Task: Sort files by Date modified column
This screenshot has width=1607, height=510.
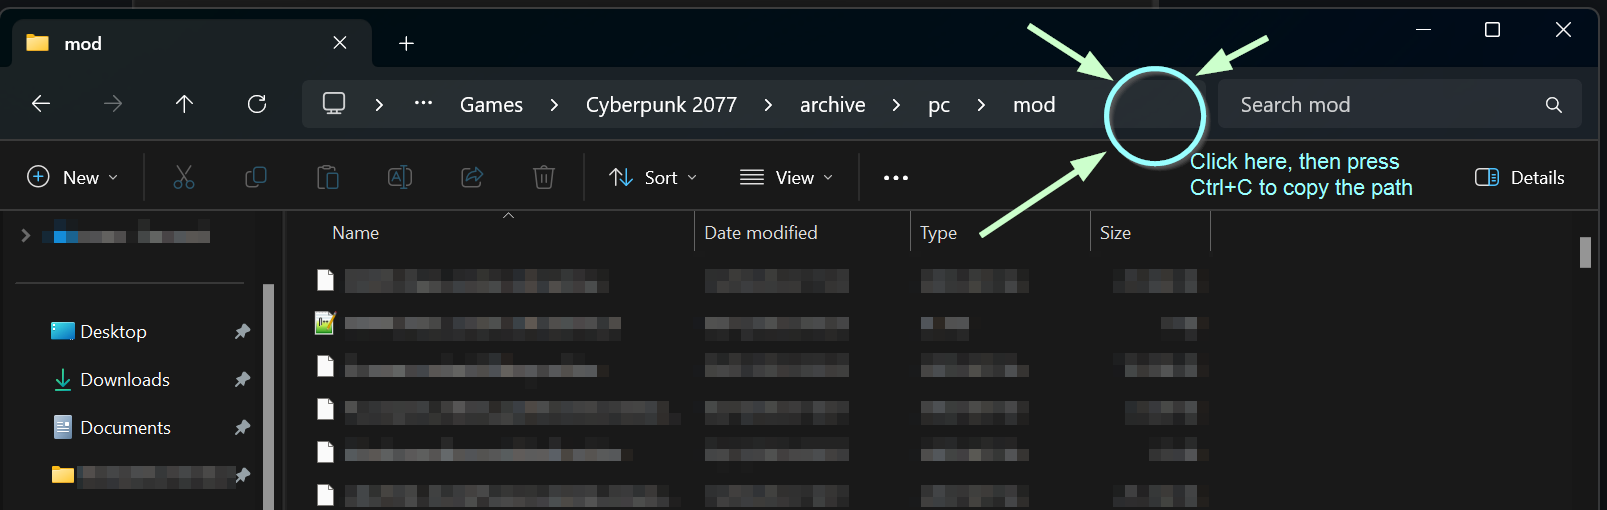Action: (x=761, y=233)
